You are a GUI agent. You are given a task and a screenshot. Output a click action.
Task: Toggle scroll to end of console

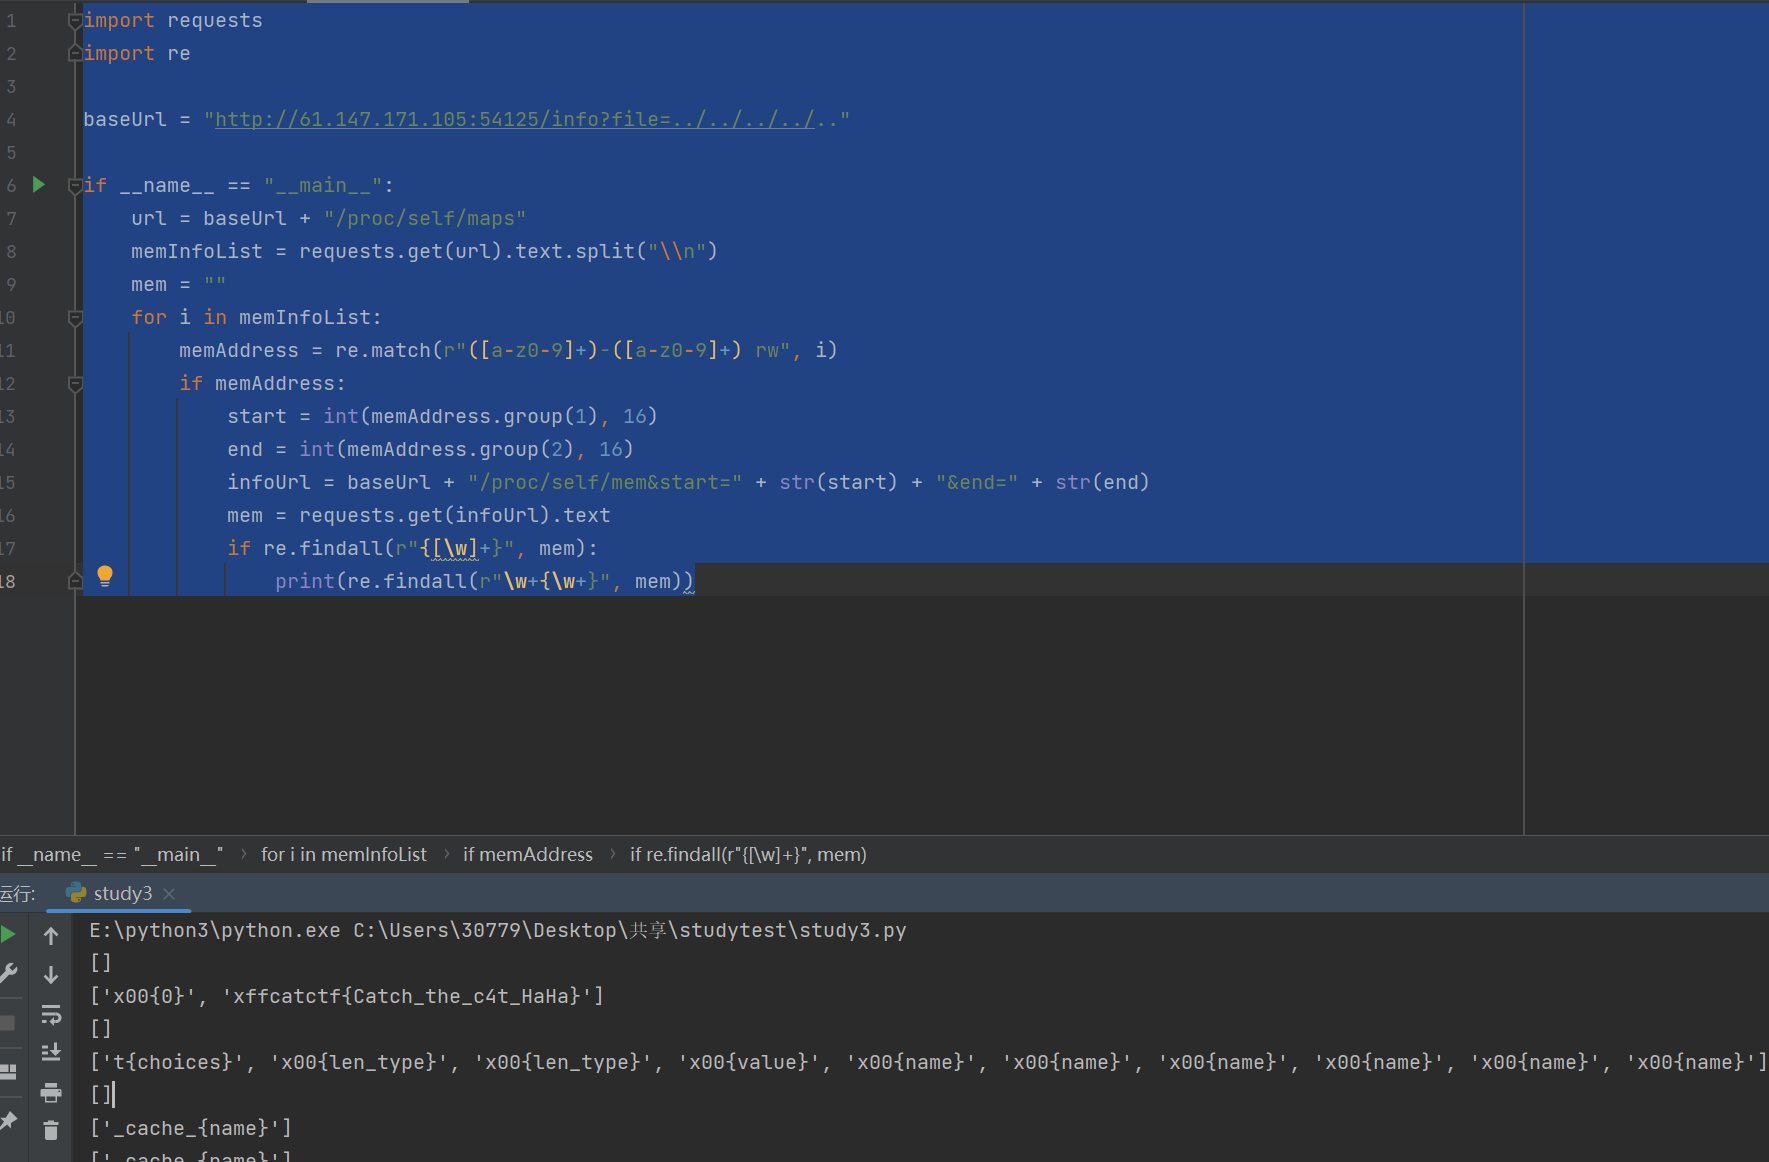pyautogui.click(x=51, y=1052)
